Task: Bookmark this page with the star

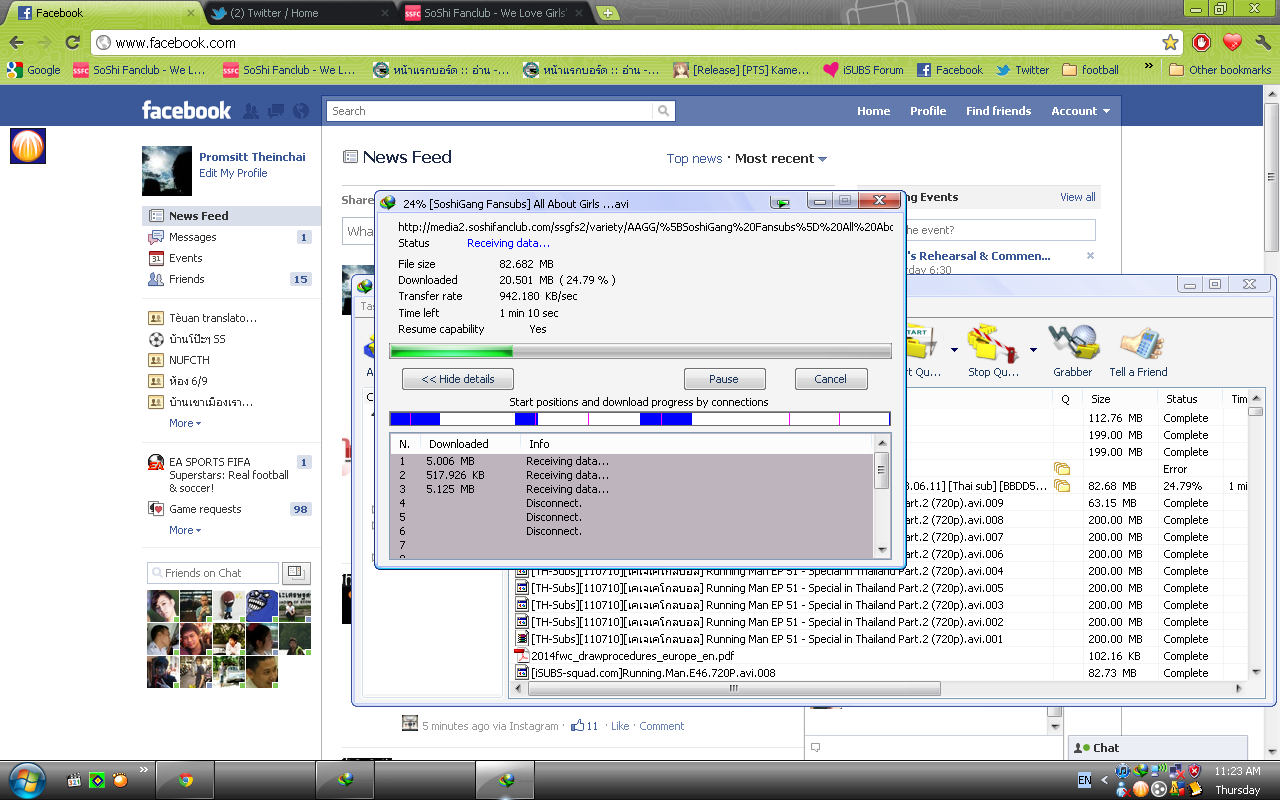Action: point(1170,43)
